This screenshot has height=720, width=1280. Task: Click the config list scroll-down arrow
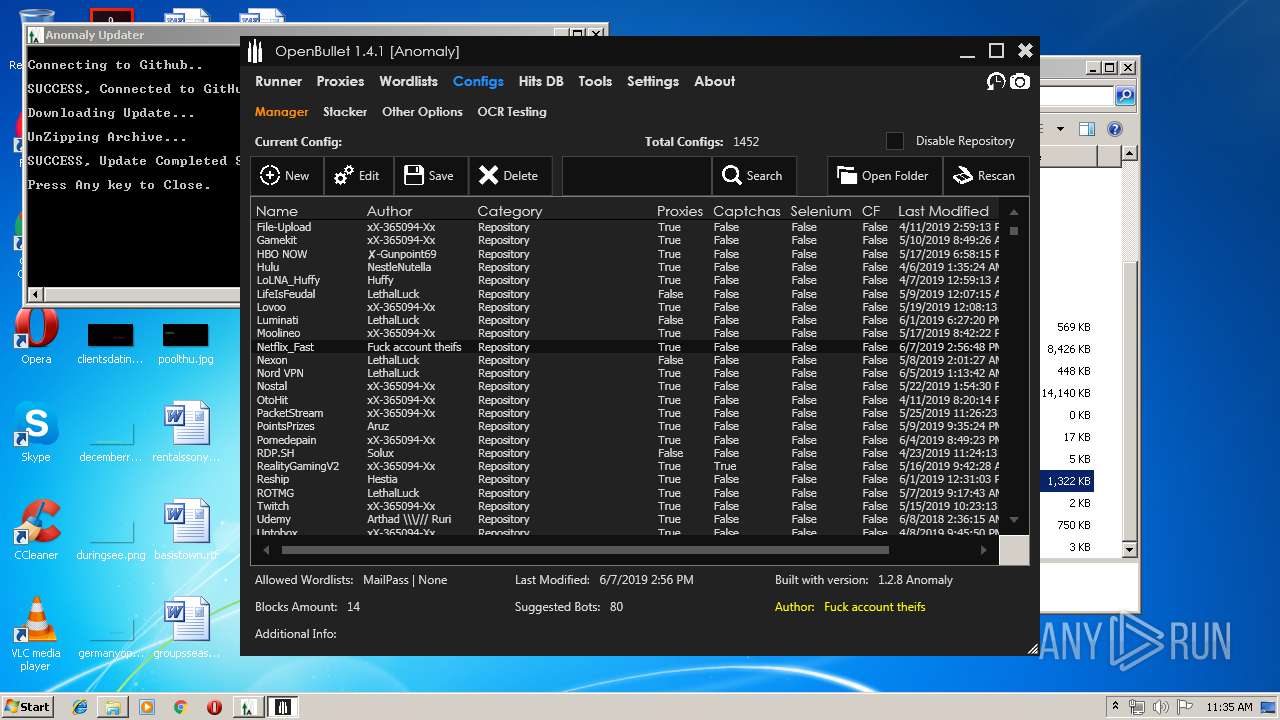(1014, 519)
